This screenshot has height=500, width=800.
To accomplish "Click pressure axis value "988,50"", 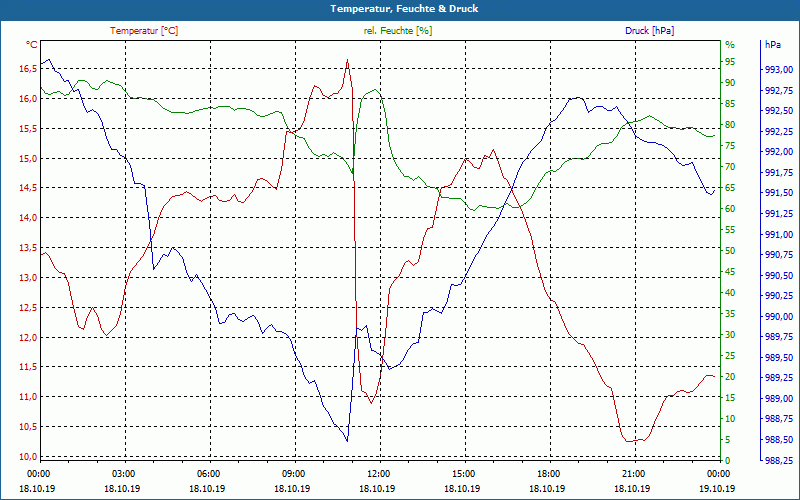I will [x=779, y=440].
